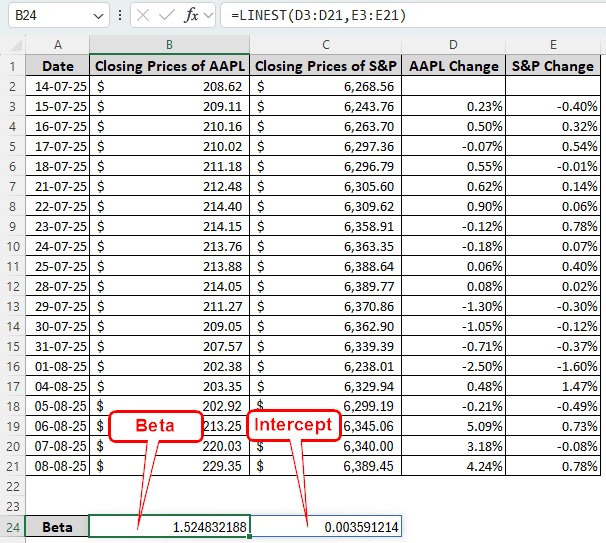
Task: Click the Closing Prices of AAPL header cell
Action: 169,66
